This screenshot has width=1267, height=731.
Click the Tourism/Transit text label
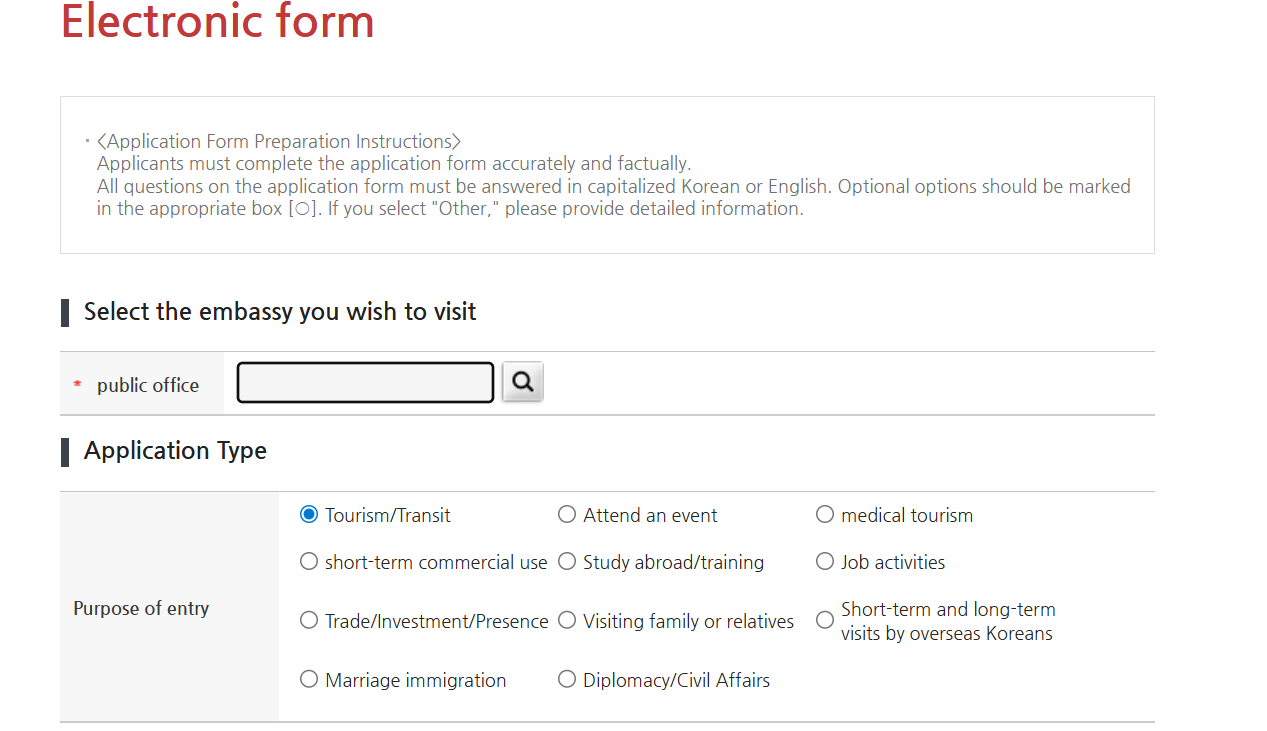387,514
